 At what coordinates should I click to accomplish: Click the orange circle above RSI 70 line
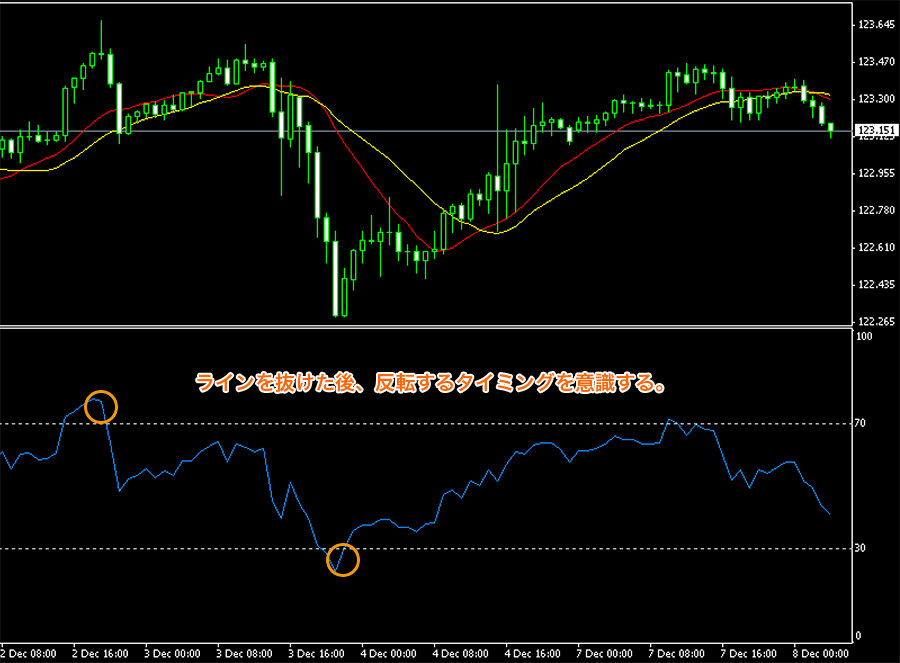coord(101,407)
